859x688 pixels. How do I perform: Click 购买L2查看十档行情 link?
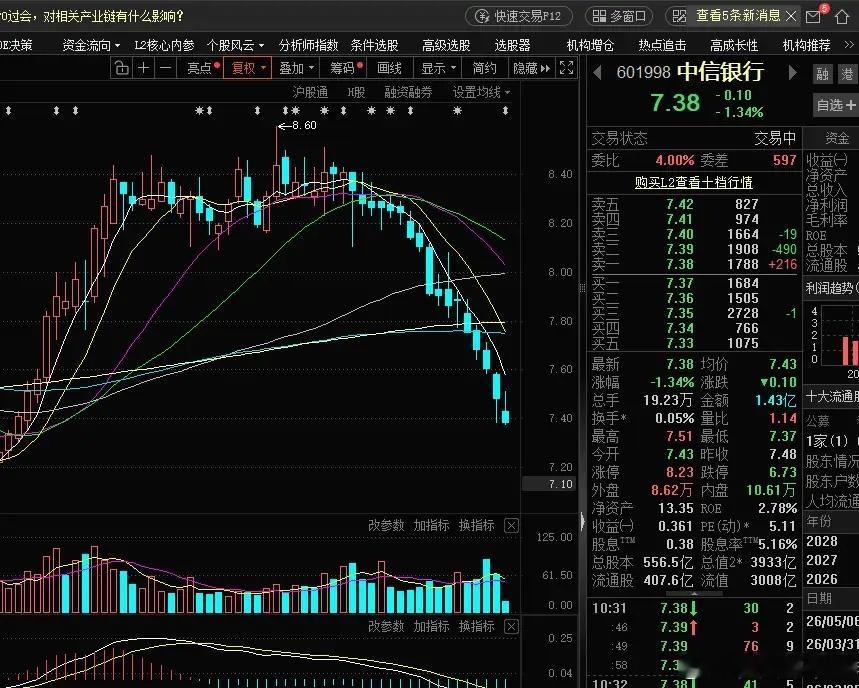694,182
